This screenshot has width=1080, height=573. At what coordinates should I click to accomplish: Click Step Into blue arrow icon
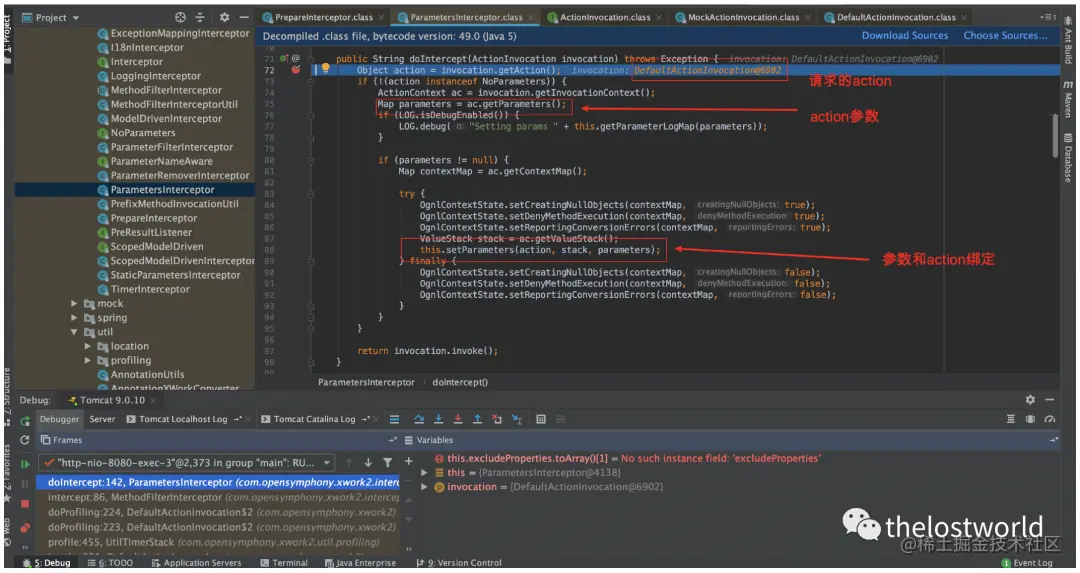438,419
